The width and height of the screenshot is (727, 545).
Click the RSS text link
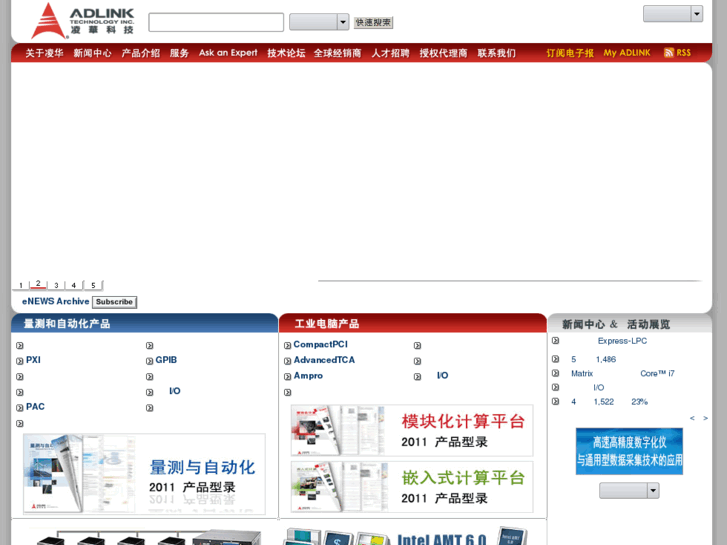(x=683, y=52)
